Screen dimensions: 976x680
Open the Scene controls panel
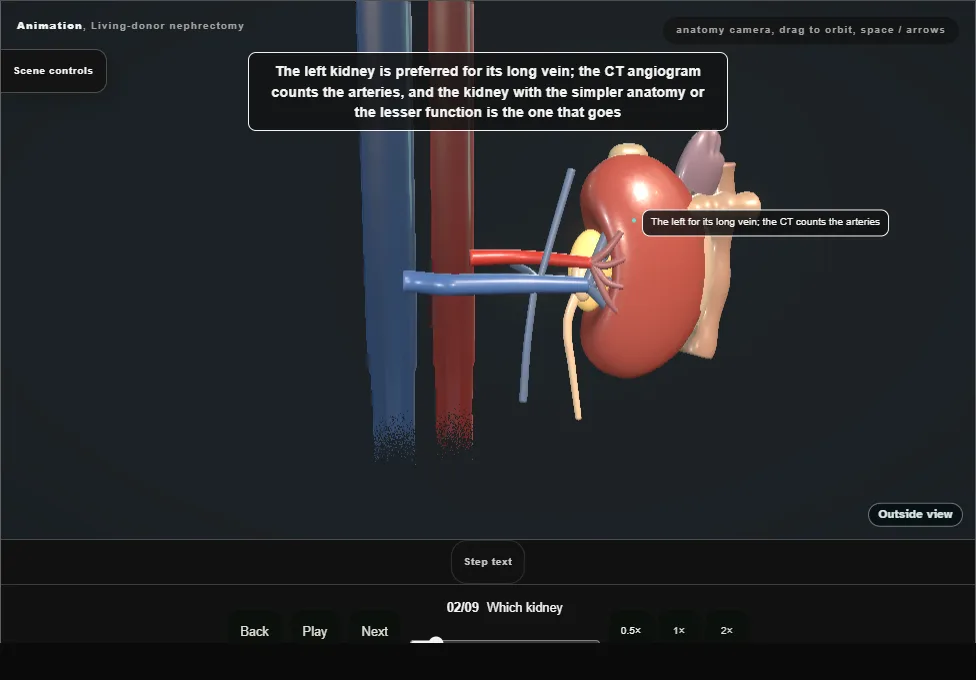click(x=54, y=71)
